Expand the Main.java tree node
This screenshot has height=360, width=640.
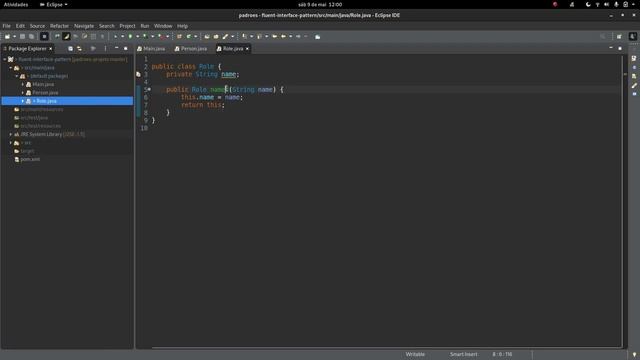pyautogui.click(x=23, y=84)
